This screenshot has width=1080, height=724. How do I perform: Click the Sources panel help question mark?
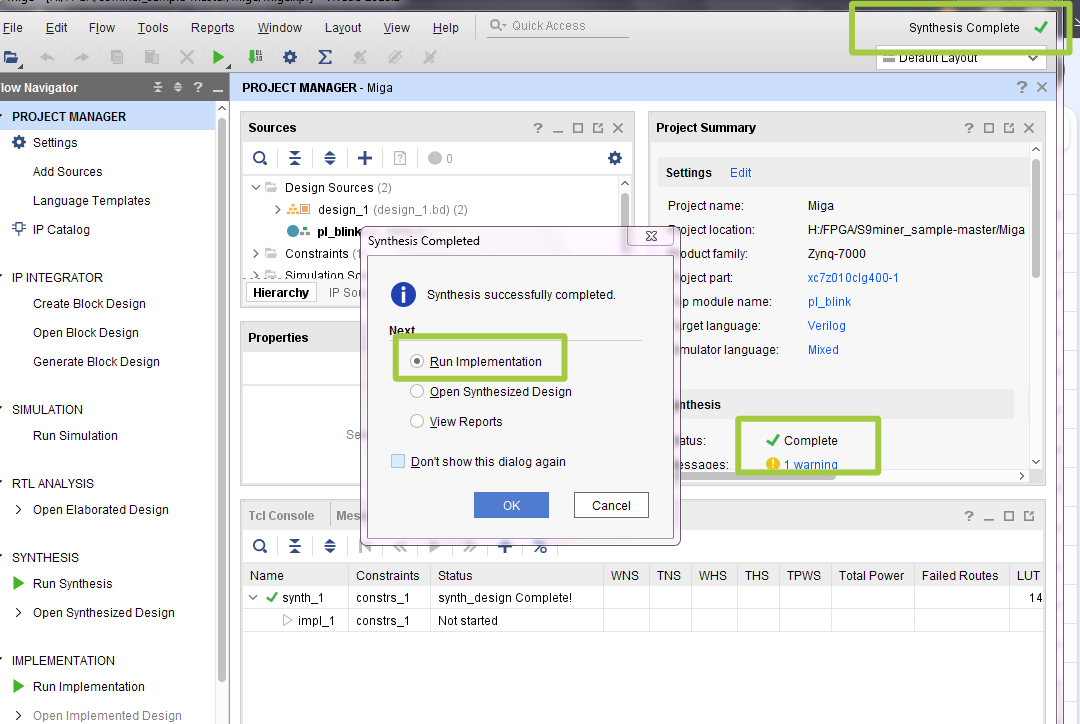point(538,128)
